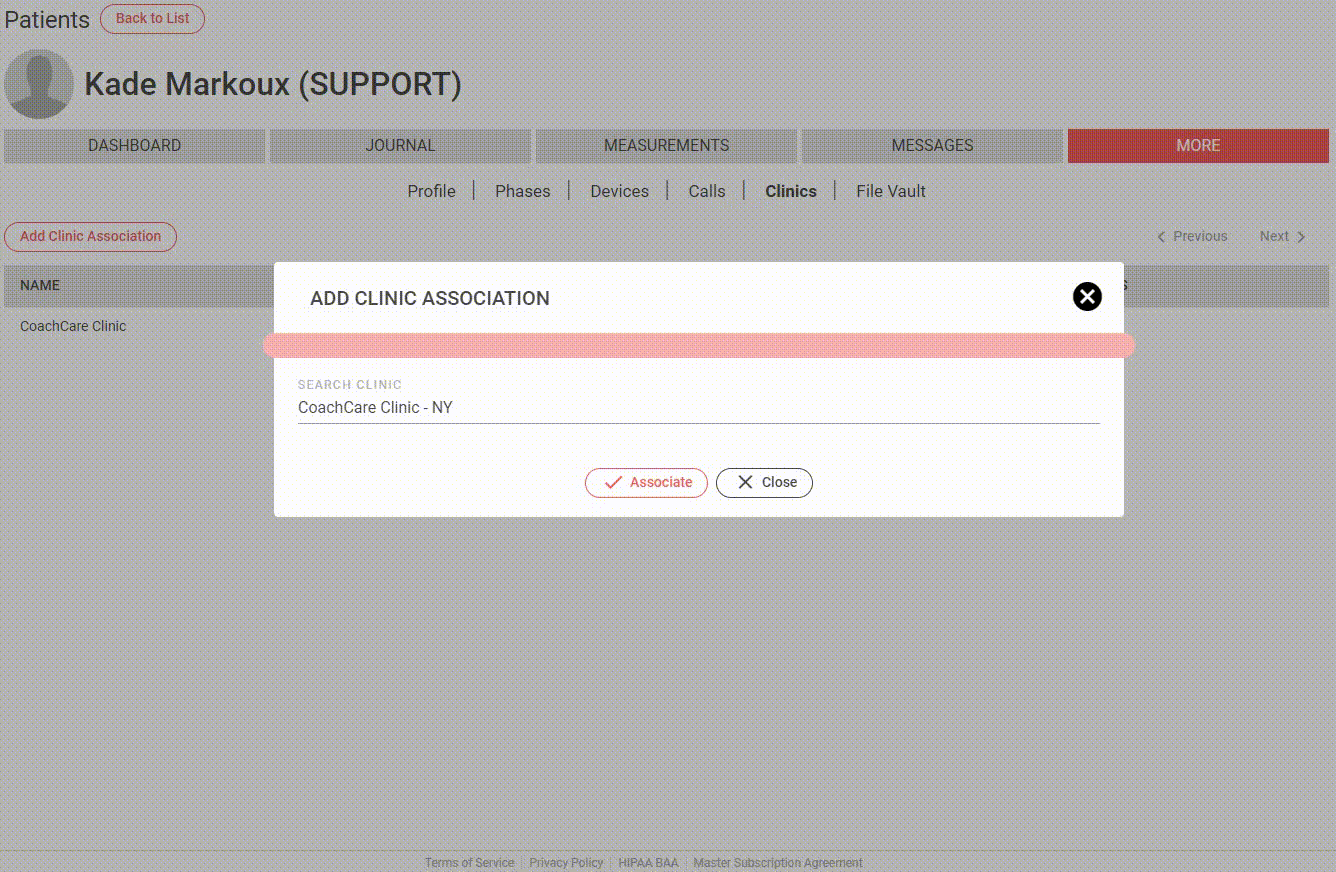Click the Patients heading
This screenshot has width=1336, height=872.
click(x=47, y=19)
